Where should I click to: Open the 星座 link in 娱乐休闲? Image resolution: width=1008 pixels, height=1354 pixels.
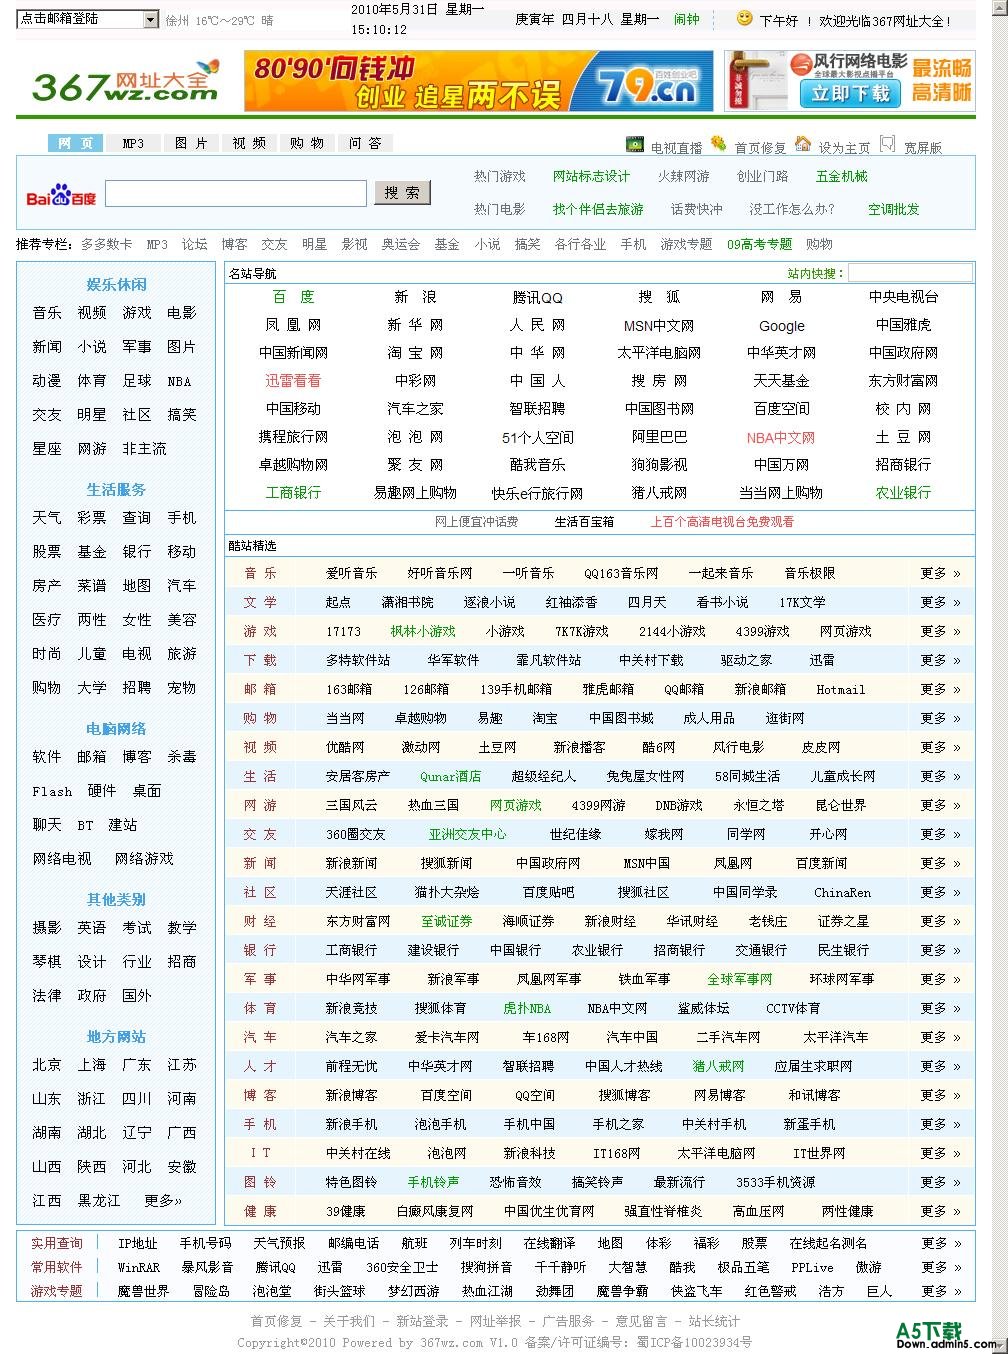[47, 449]
